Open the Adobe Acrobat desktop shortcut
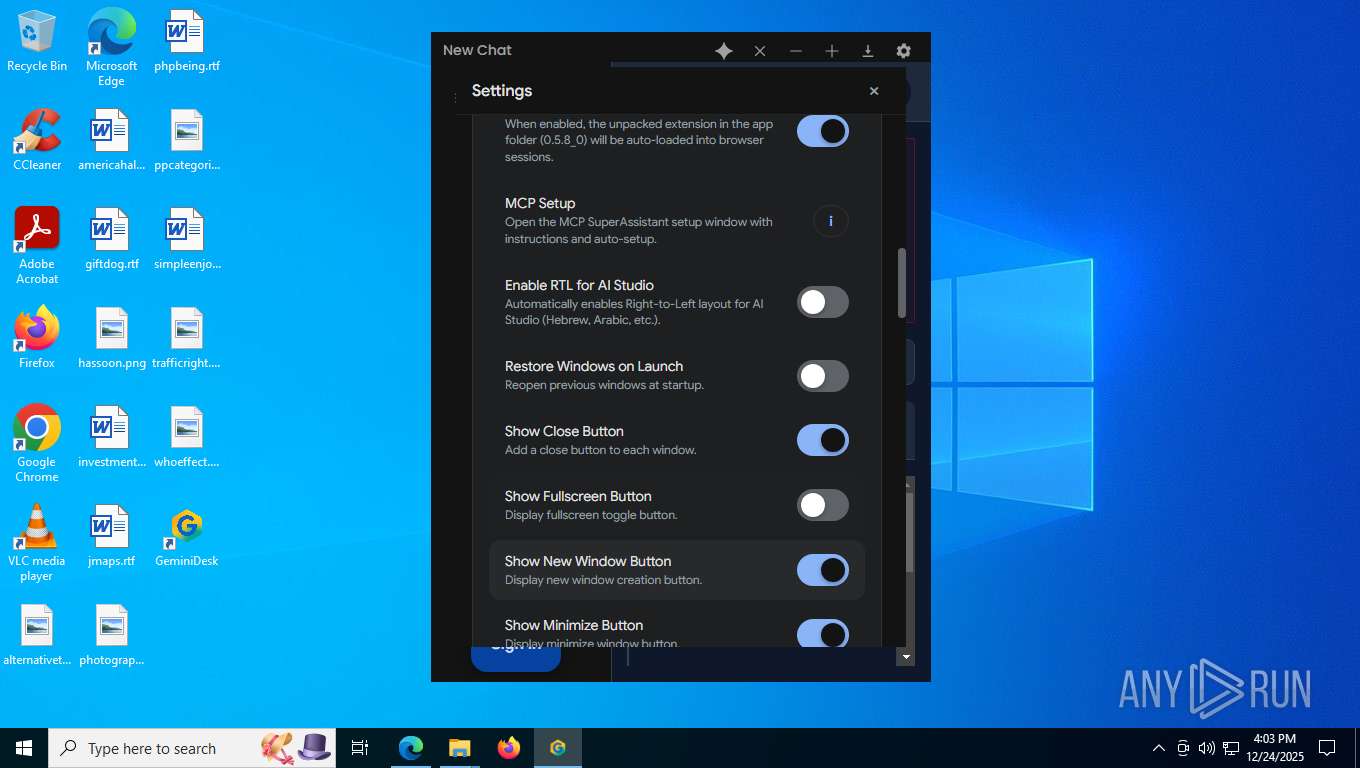The width and height of the screenshot is (1360, 768). 37,246
